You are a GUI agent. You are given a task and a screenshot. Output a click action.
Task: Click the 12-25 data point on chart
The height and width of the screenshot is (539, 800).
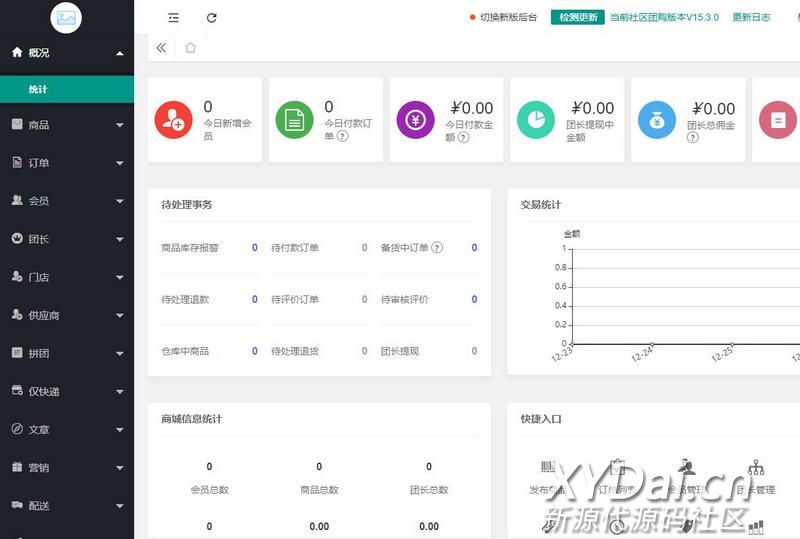click(x=732, y=344)
